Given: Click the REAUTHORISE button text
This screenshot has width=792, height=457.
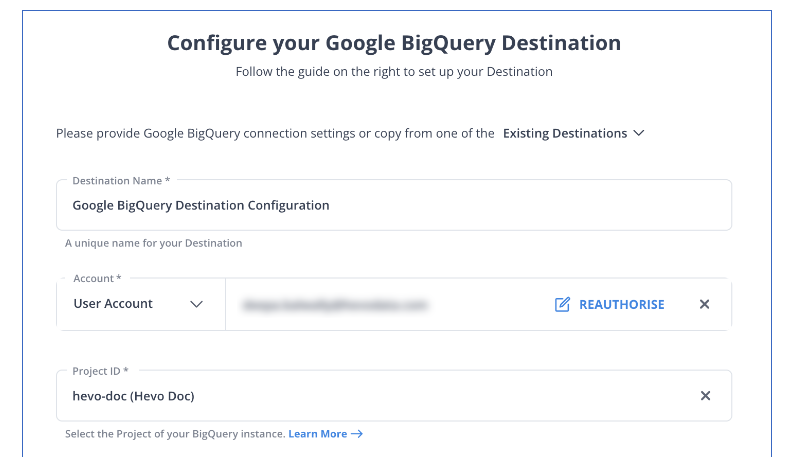Looking at the screenshot, I should (621, 304).
